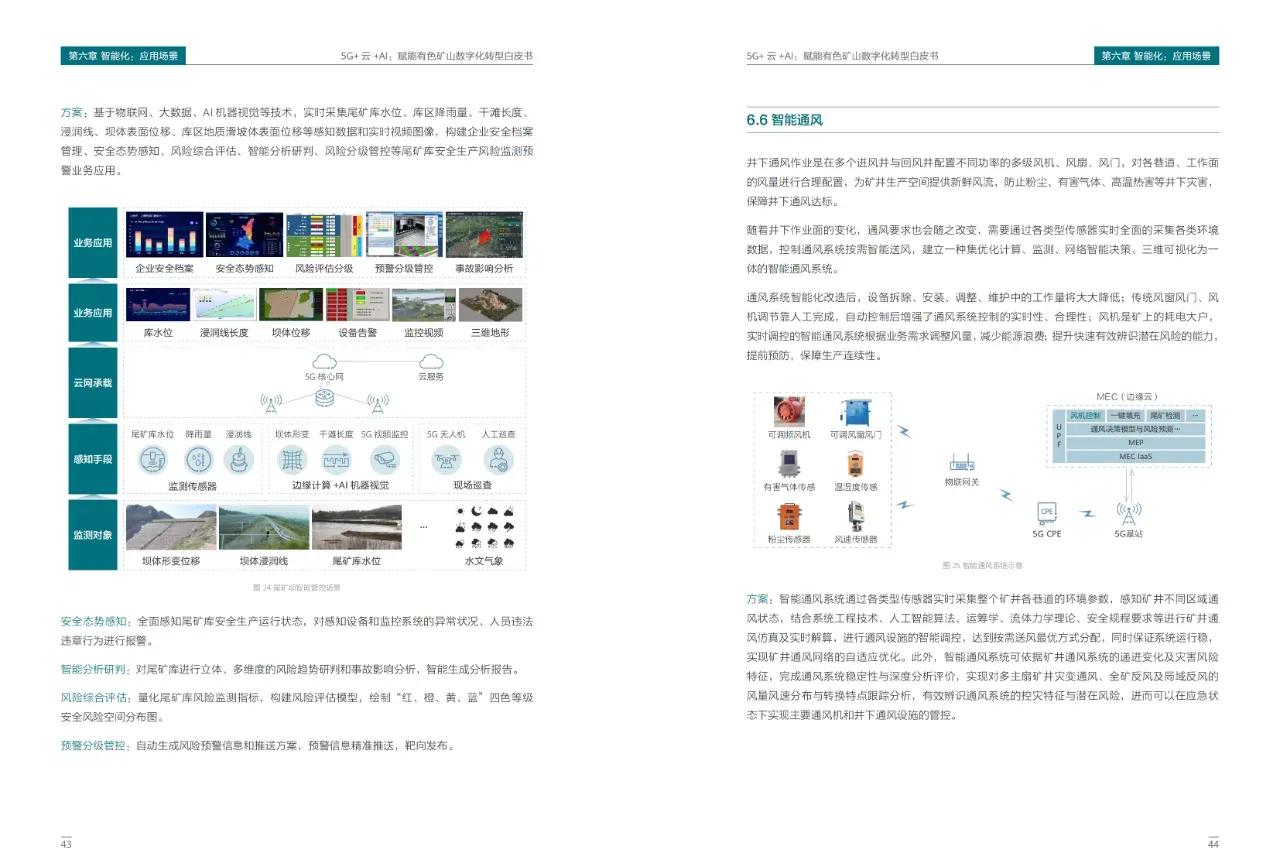1280x868 pixels.
Task: Select the 5G基站 base station antenna icon
Action: (x=1128, y=514)
